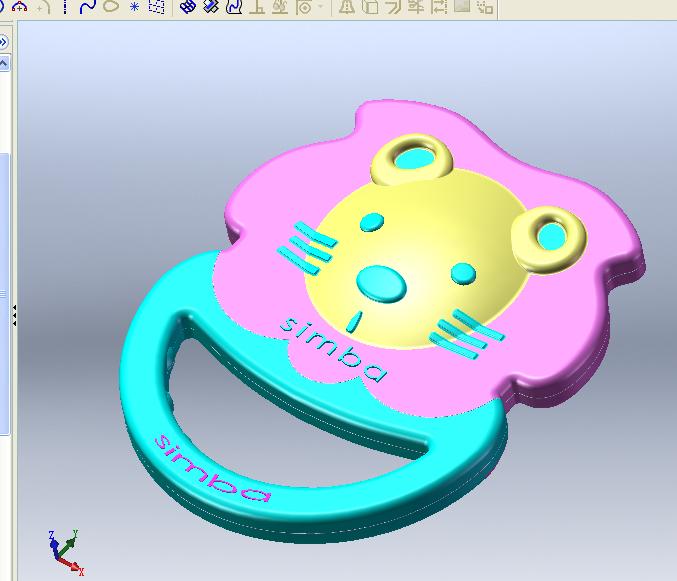Viewport: 677px width, 581px height.
Task: Select the Point (asterisk) sketch tool
Action: (x=135, y=7)
